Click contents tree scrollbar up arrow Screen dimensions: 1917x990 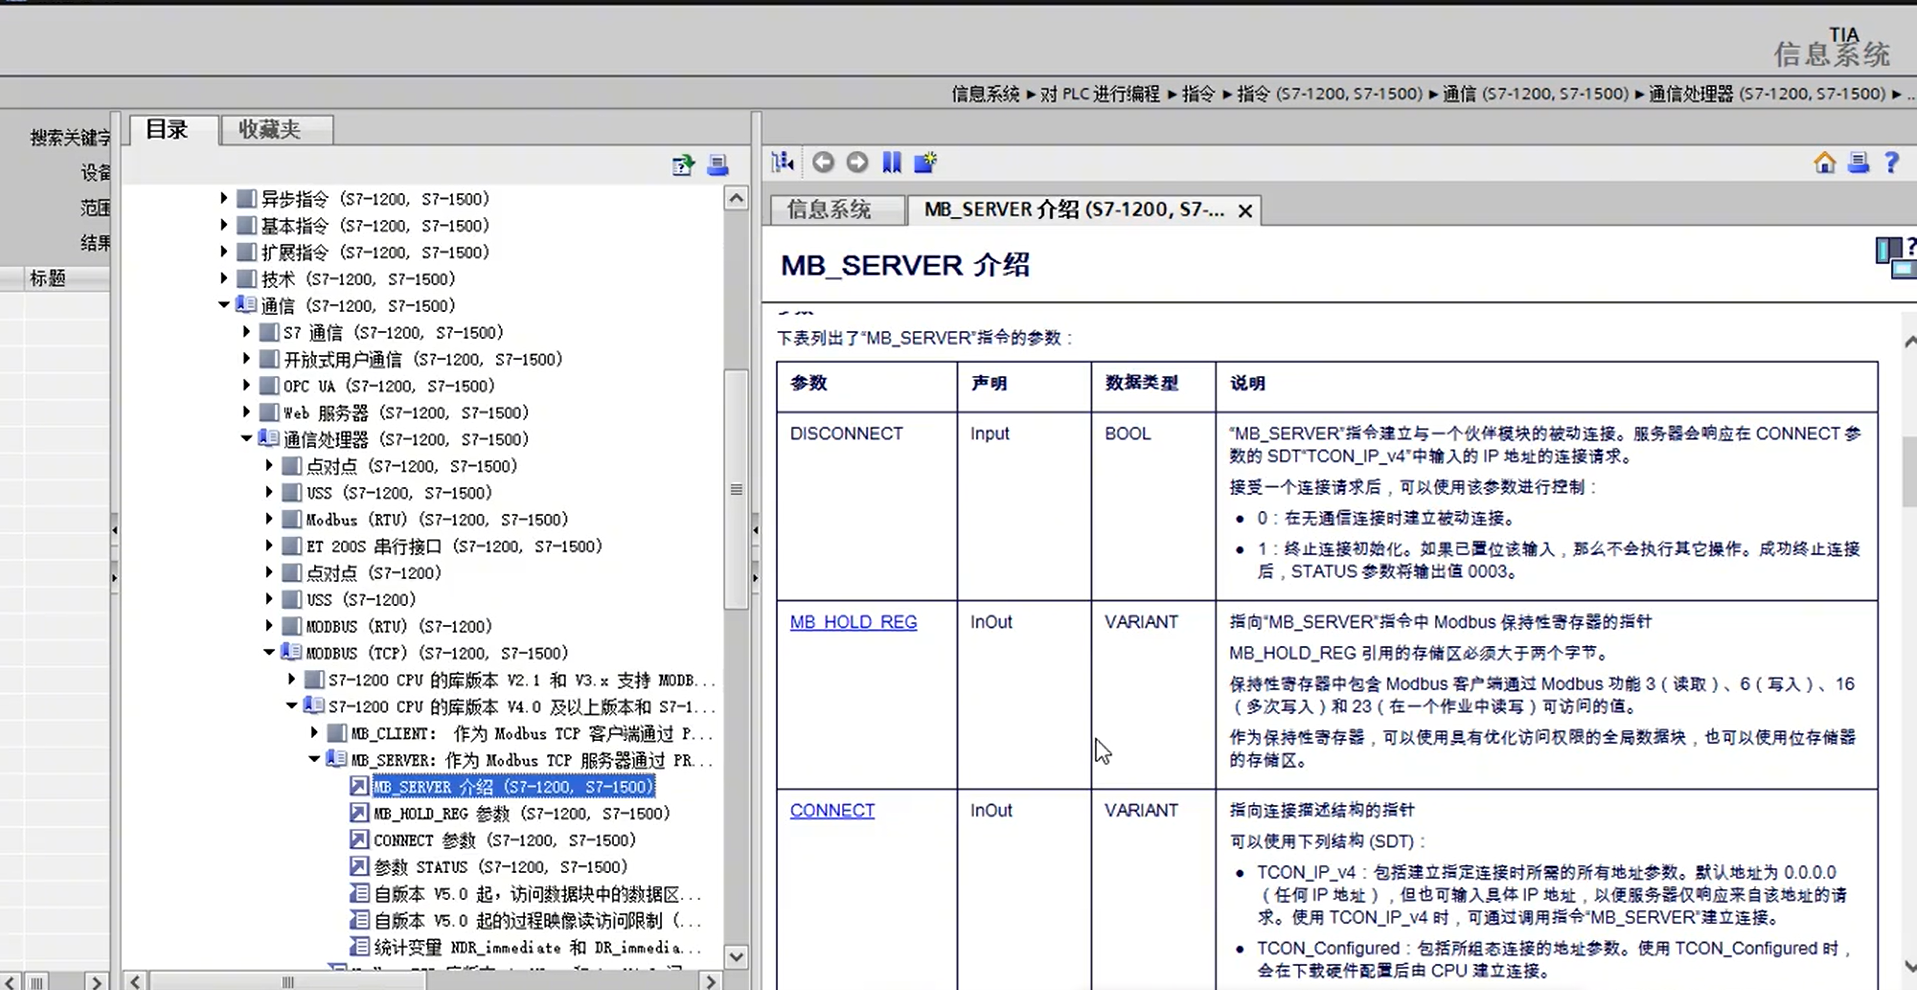[736, 198]
